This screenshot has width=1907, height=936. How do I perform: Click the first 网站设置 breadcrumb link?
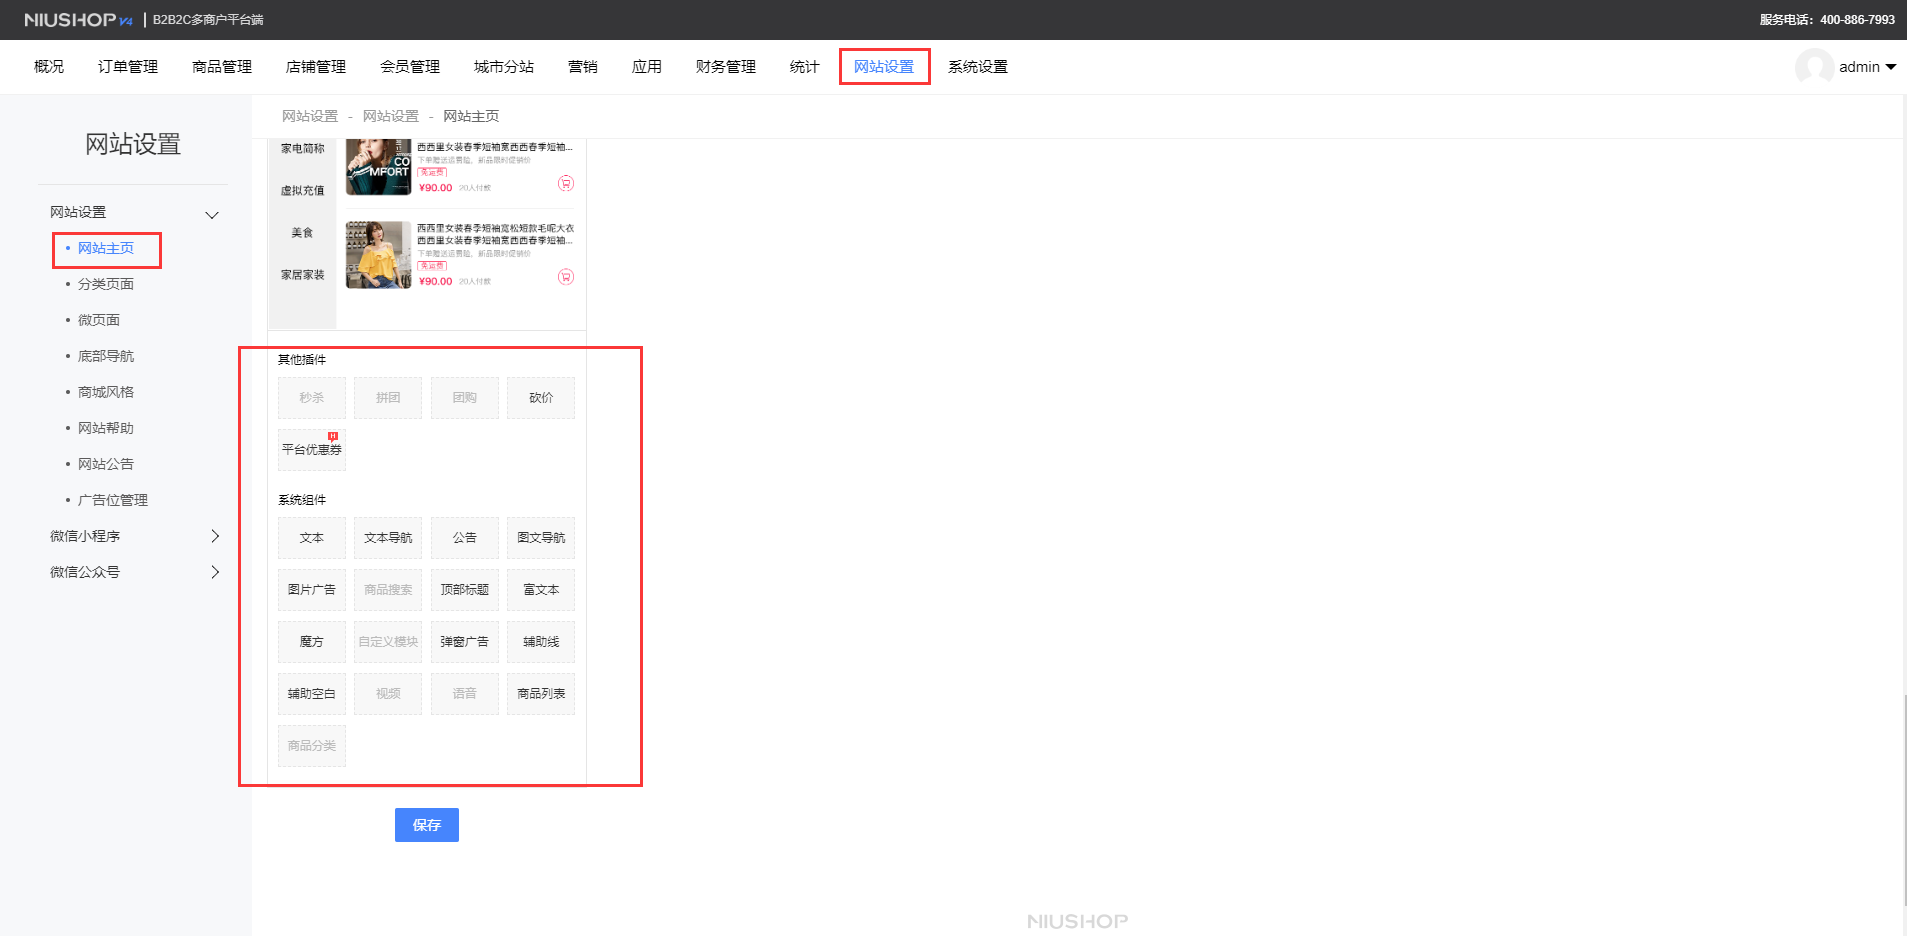[310, 116]
